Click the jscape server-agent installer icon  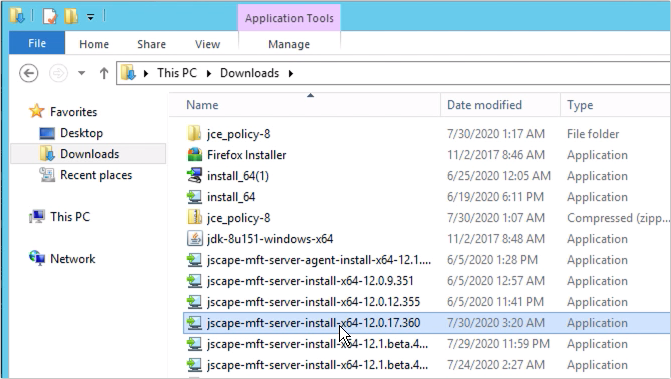click(x=194, y=260)
